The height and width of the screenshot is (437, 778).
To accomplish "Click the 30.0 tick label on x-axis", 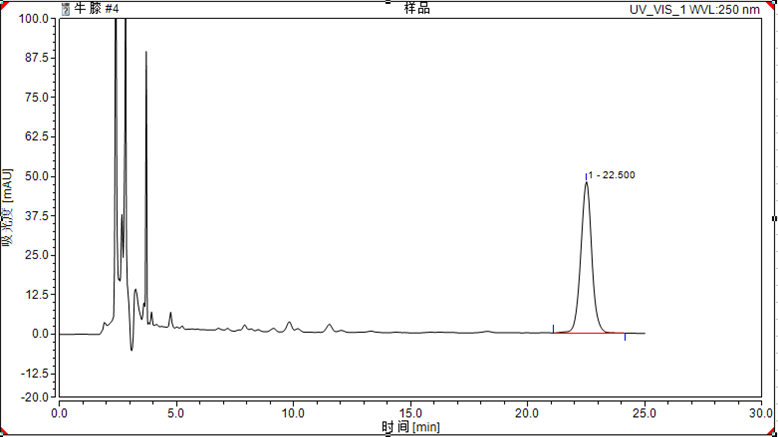I will 762,411.
